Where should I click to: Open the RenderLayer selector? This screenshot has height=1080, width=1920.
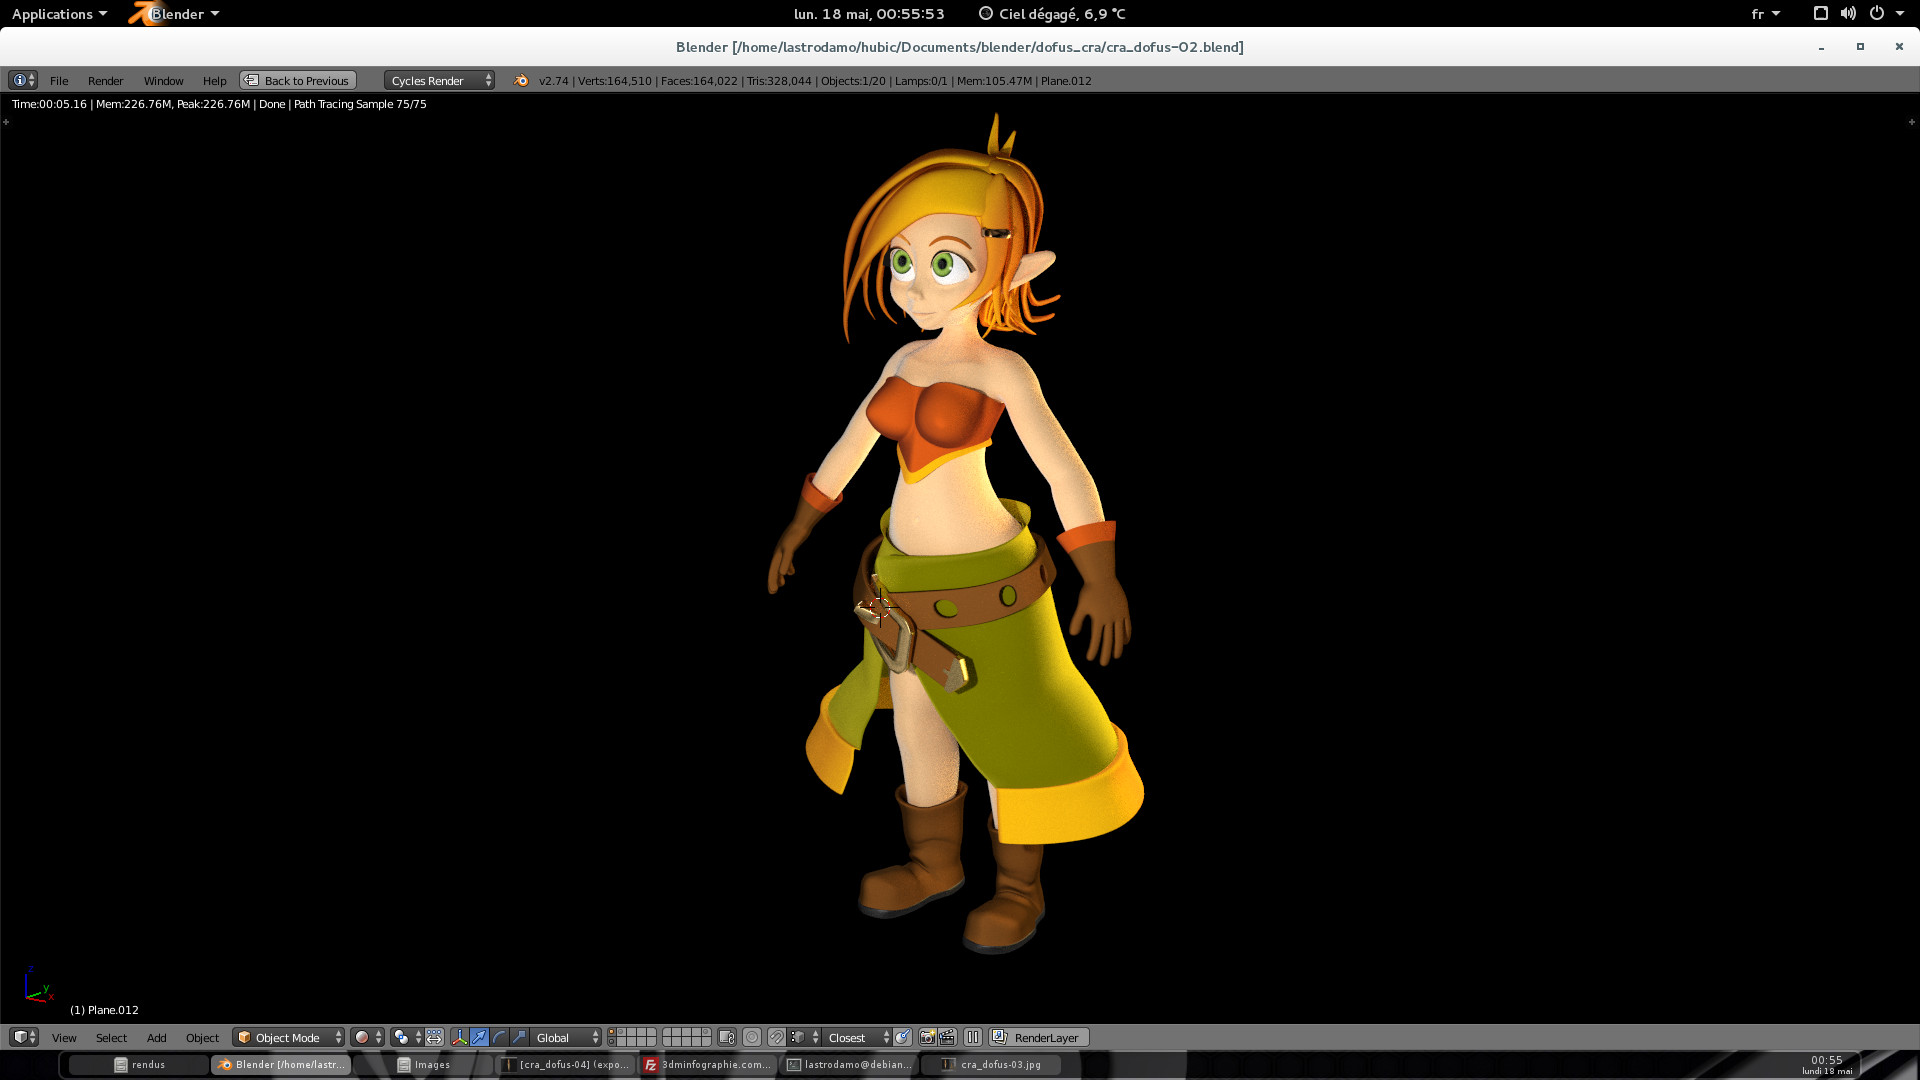point(1039,1037)
